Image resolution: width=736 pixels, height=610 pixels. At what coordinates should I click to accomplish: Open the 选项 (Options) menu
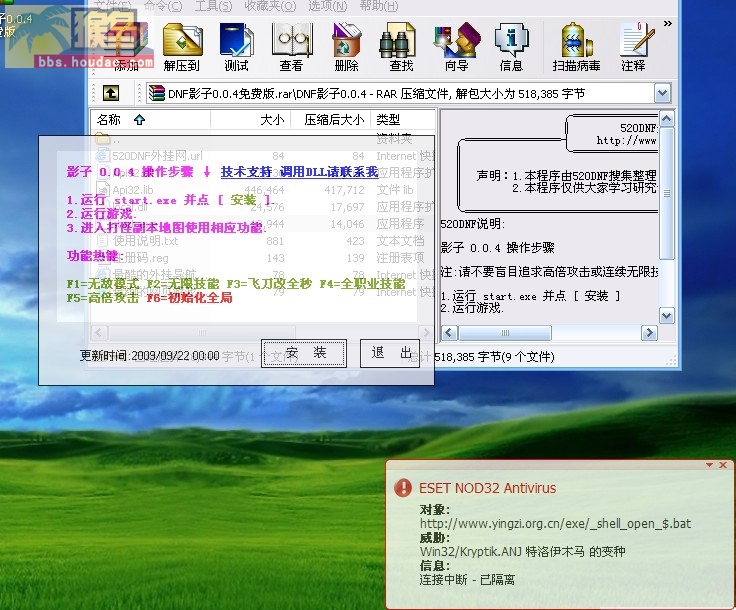point(328,6)
